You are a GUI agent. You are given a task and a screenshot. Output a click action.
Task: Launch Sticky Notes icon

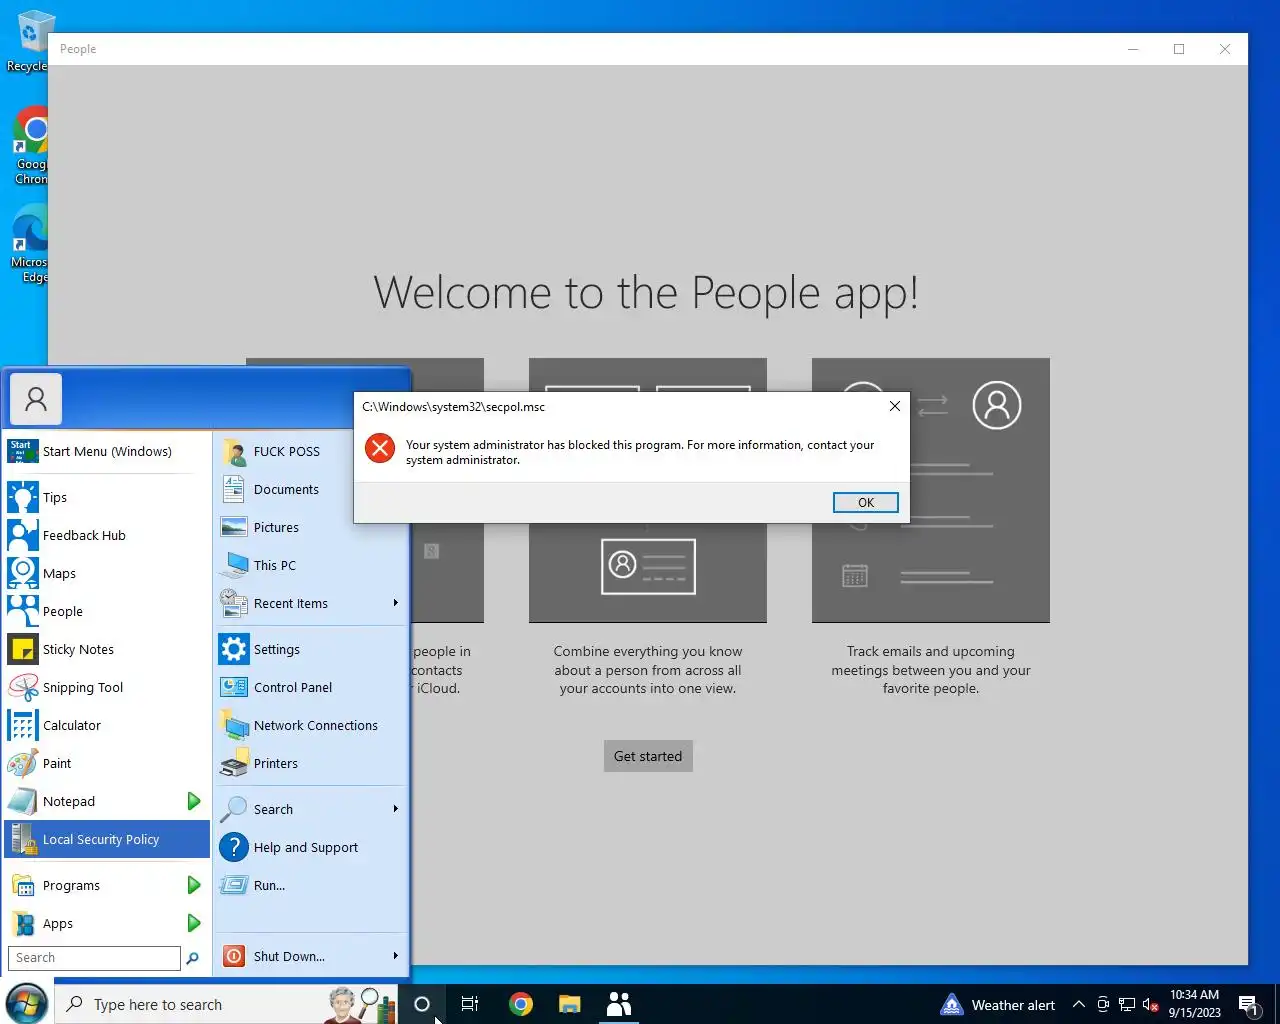[23, 649]
